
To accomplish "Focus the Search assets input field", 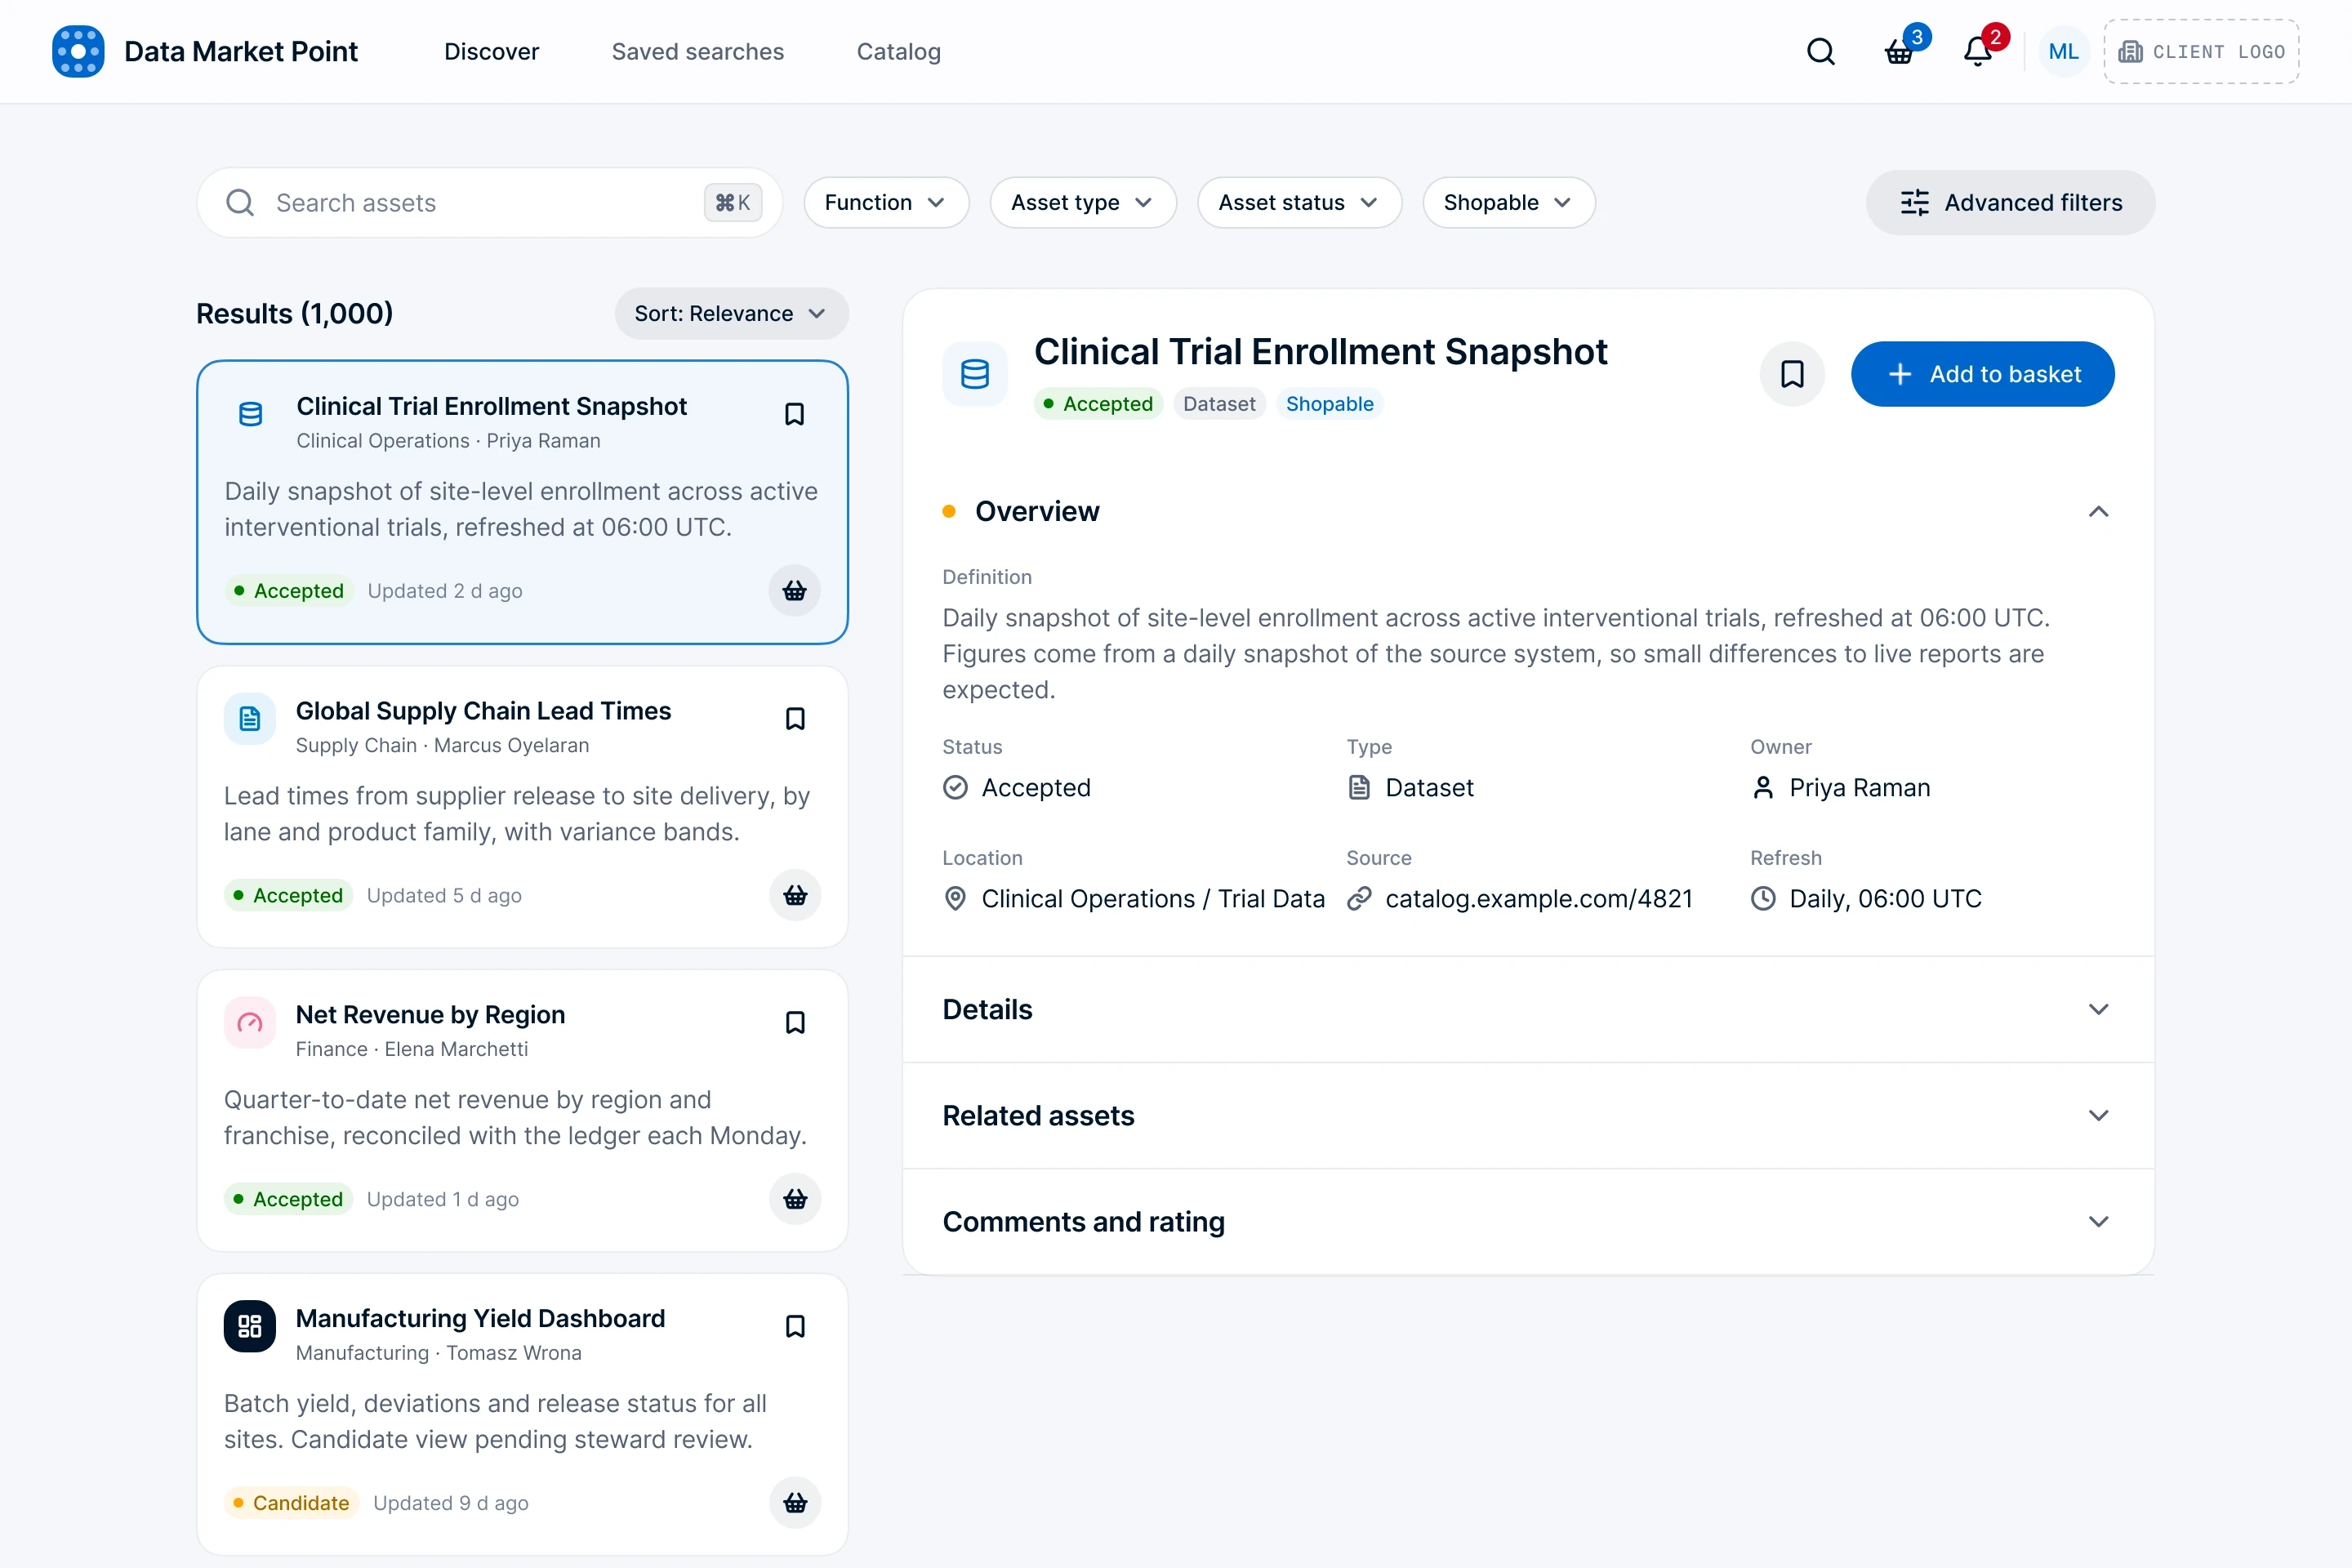I will (x=489, y=203).
